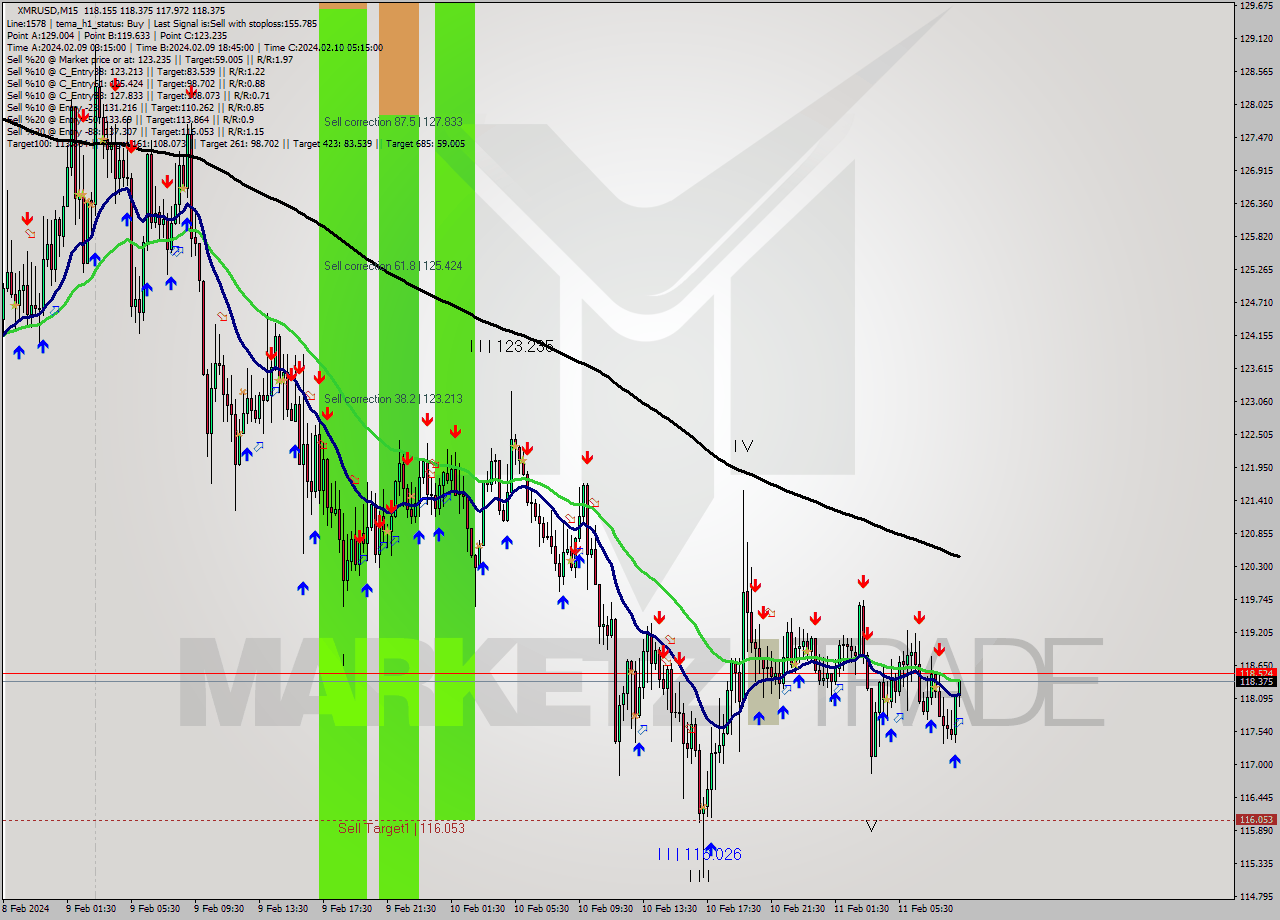Screen dimensions: 1280x920
Task: Click the 'I V' wave label
Action: tap(743, 446)
